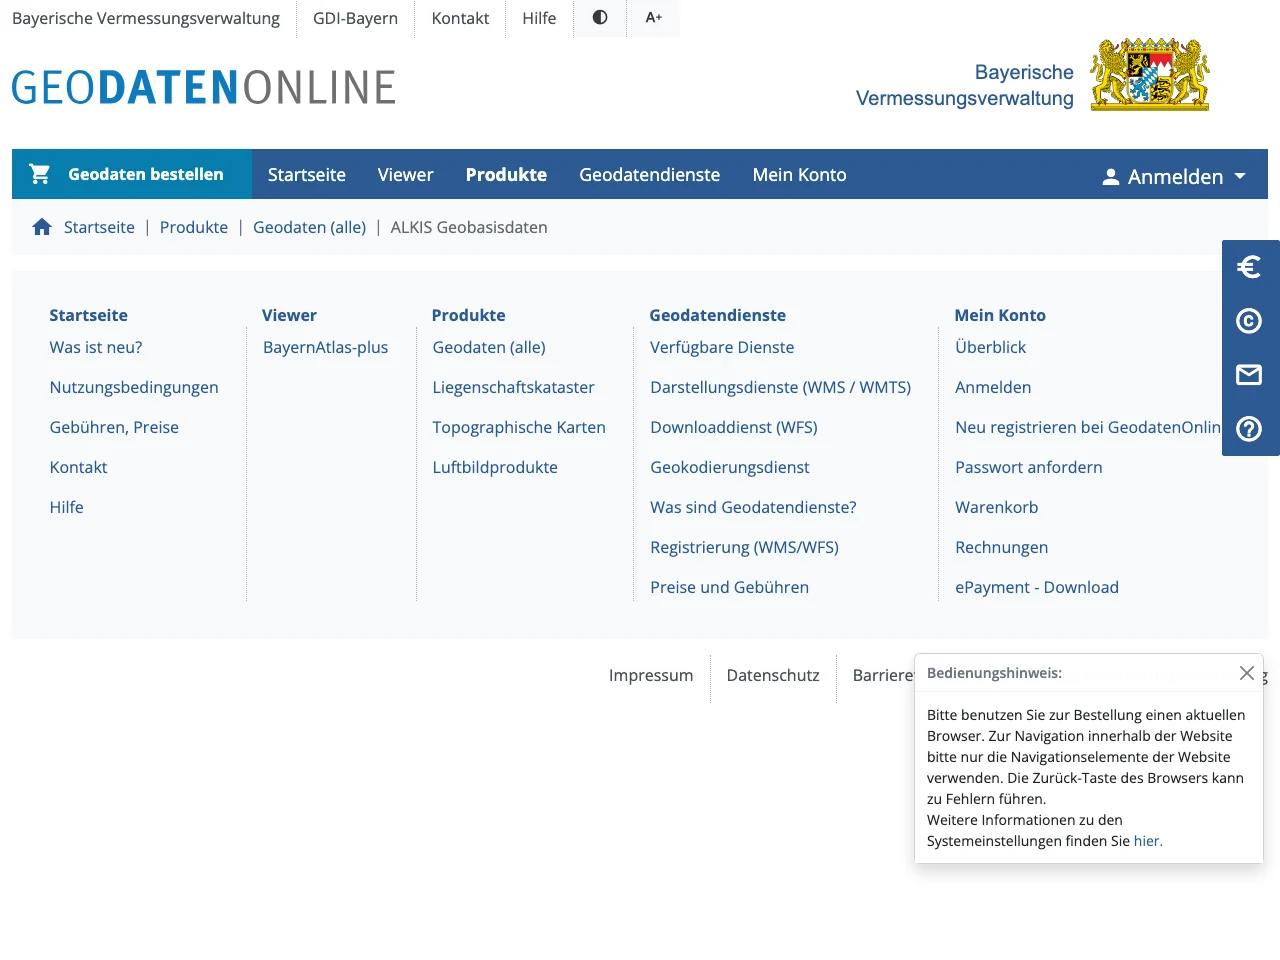Open Darstellungsdienste (WMS / WMTS) link
This screenshot has height=960, width=1280.
coord(781,387)
